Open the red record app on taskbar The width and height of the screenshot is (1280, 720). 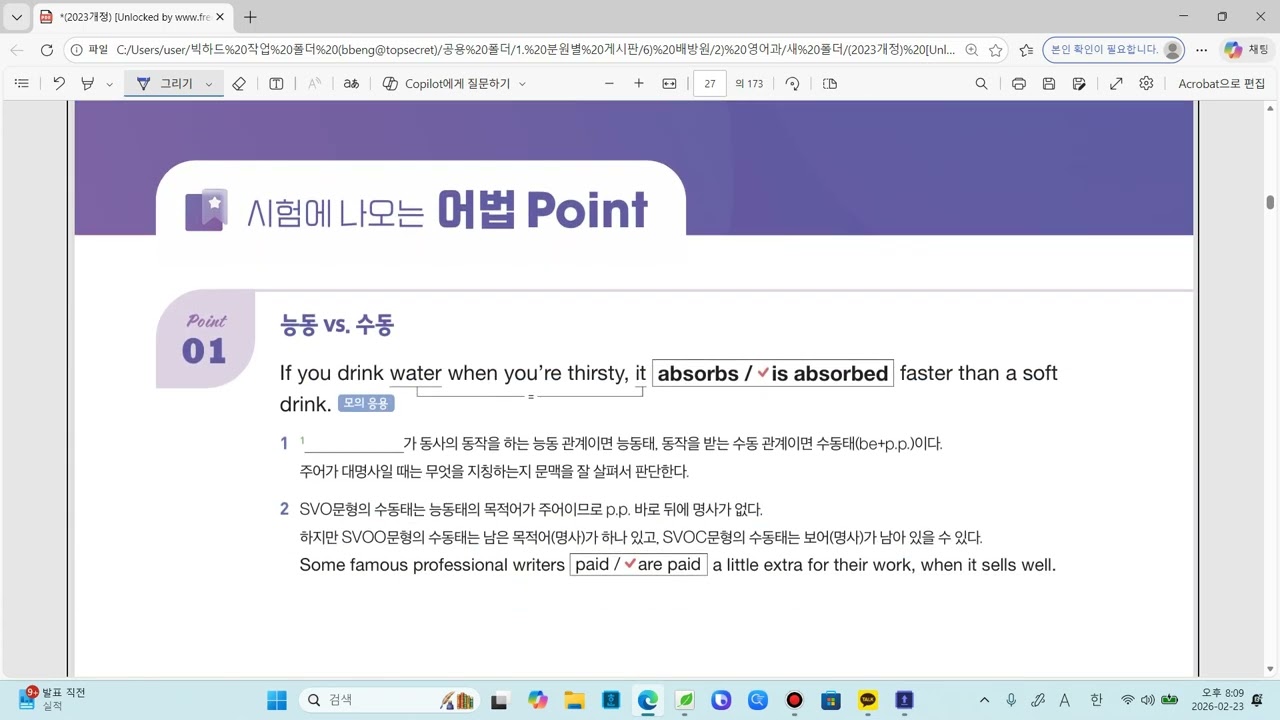pos(794,700)
